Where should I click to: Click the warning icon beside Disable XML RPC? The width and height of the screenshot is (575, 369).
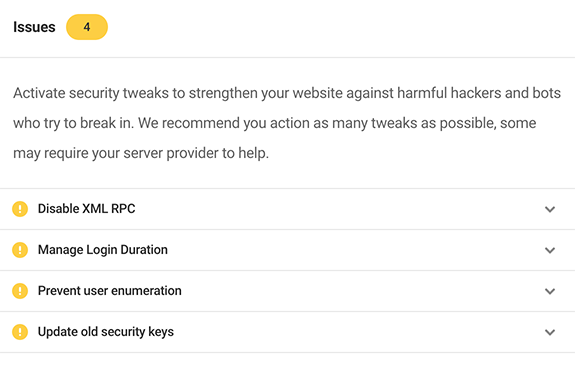click(x=20, y=209)
